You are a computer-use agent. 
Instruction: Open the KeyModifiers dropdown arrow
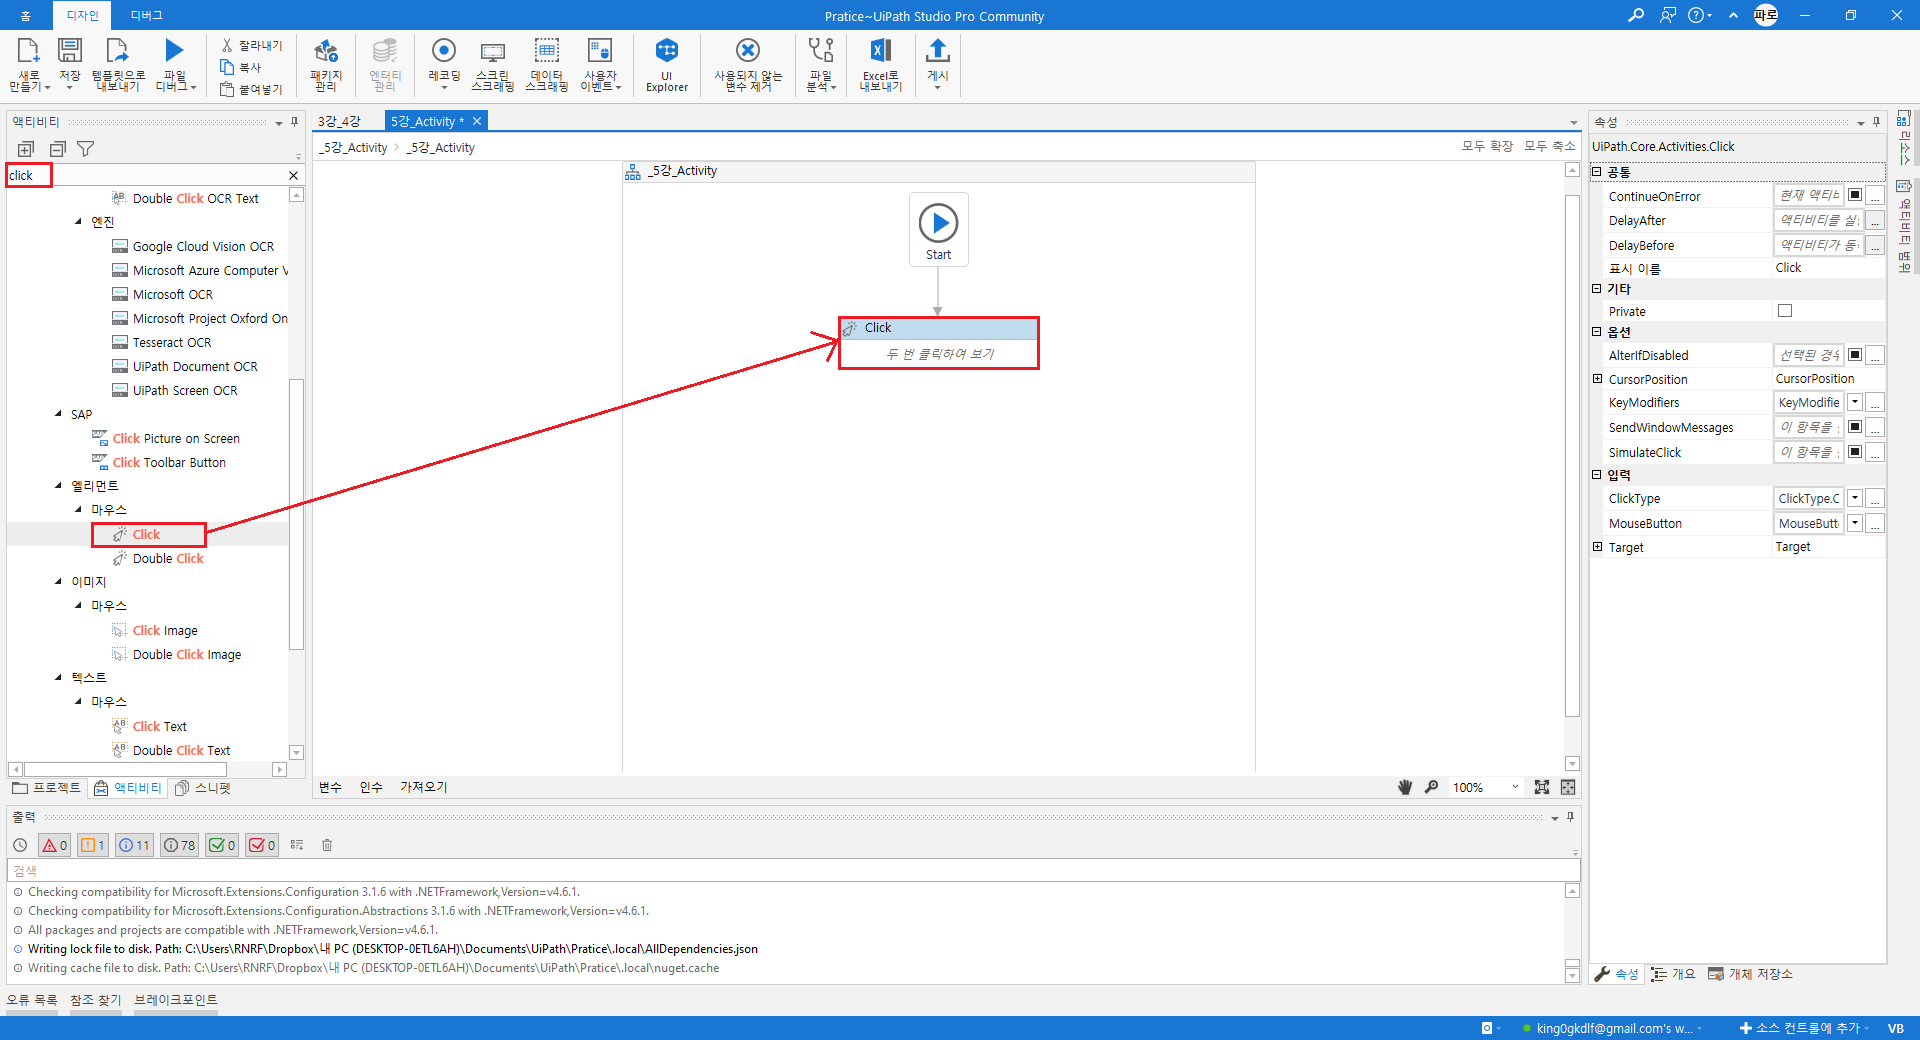(1855, 402)
